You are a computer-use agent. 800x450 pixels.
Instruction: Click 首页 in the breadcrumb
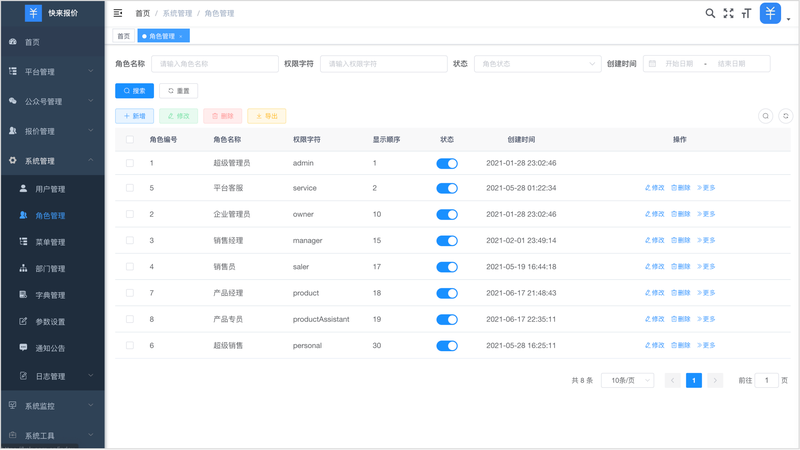click(x=142, y=14)
